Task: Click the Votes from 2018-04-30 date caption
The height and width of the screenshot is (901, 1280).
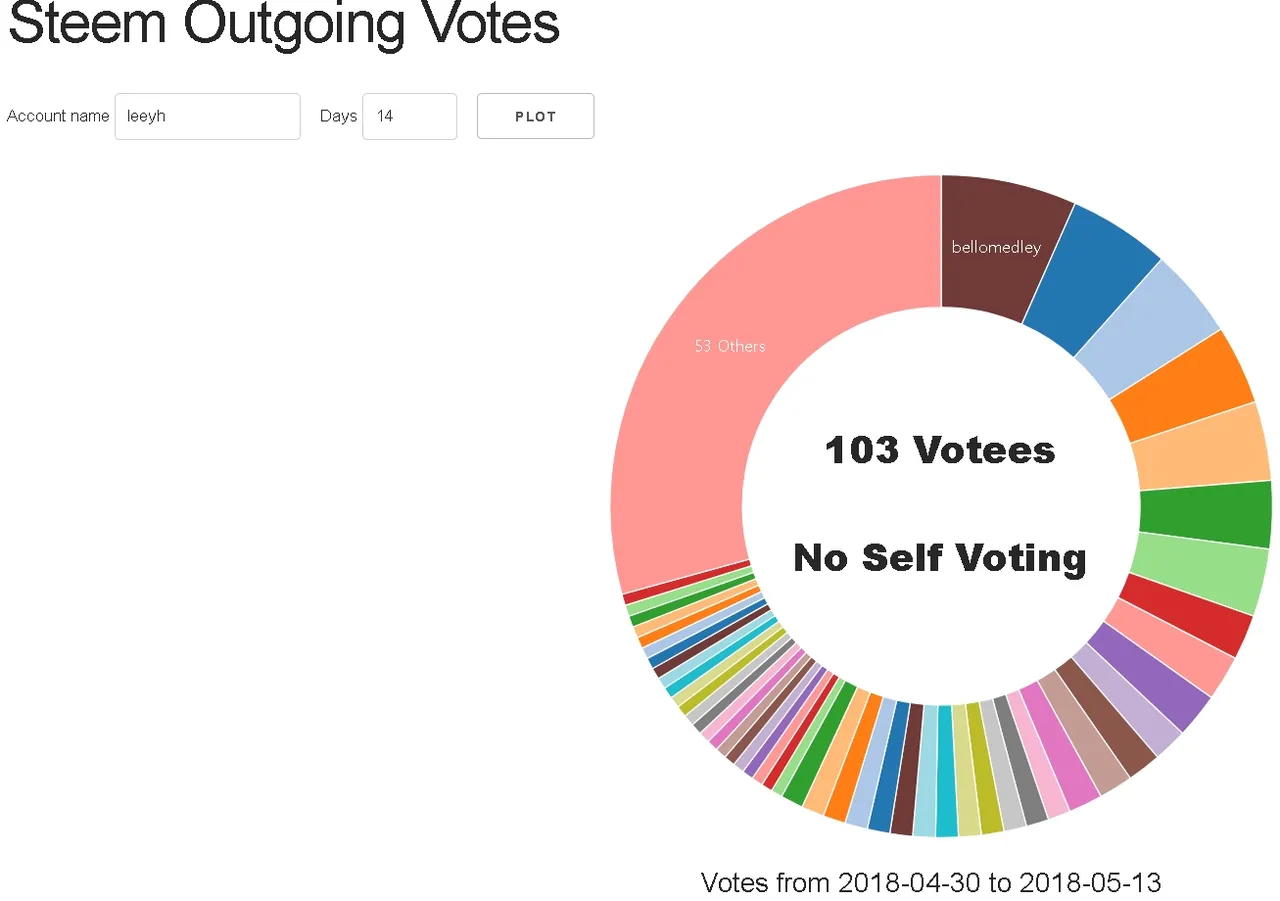Action: click(931, 882)
